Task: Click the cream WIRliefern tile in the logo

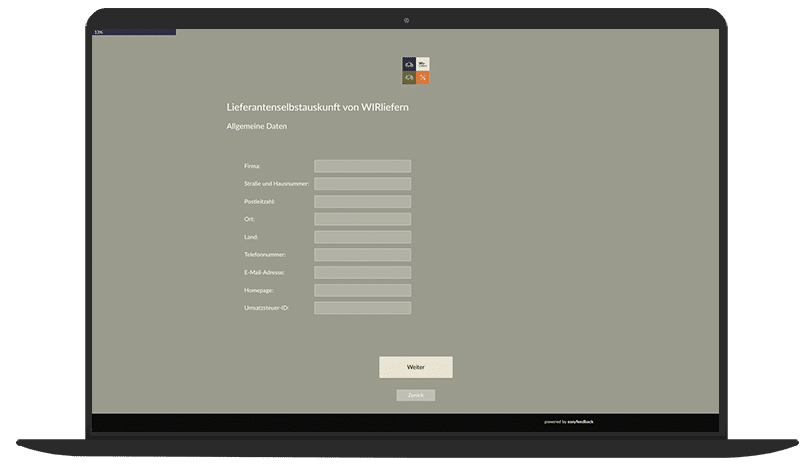Action: coord(423,64)
